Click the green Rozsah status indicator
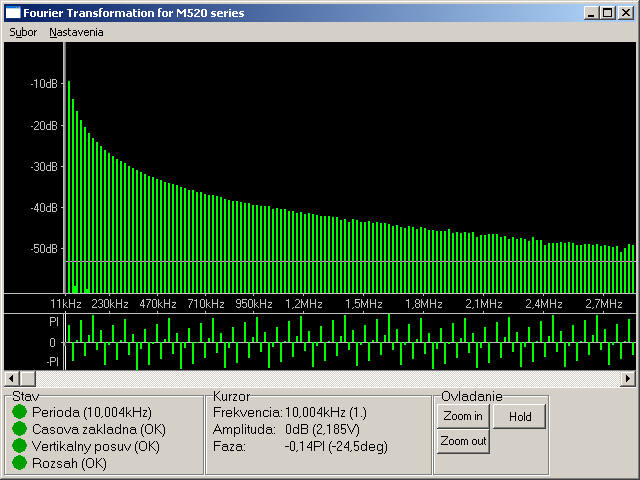 point(19,463)
